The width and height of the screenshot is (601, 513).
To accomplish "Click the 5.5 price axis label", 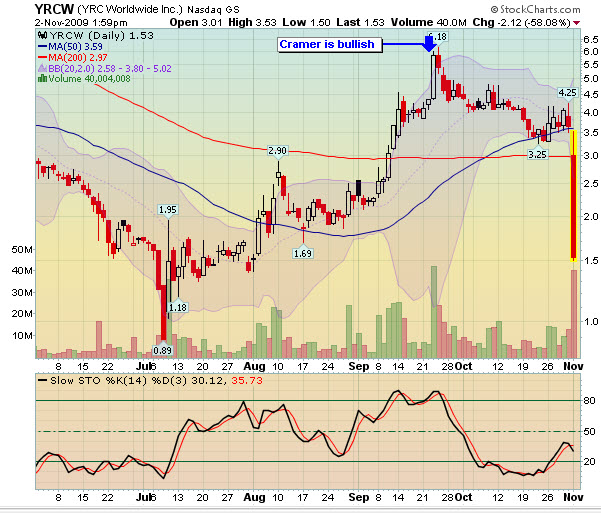I will pos(591,65).
